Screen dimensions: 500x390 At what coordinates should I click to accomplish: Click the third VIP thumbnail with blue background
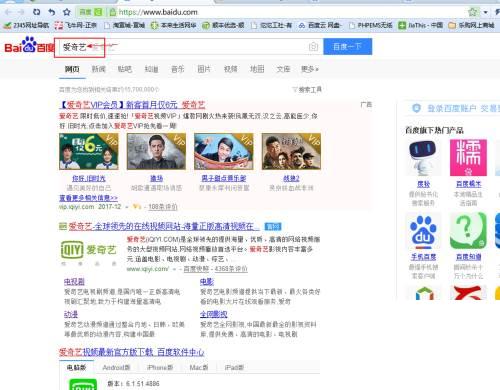(x=224, y=151)
